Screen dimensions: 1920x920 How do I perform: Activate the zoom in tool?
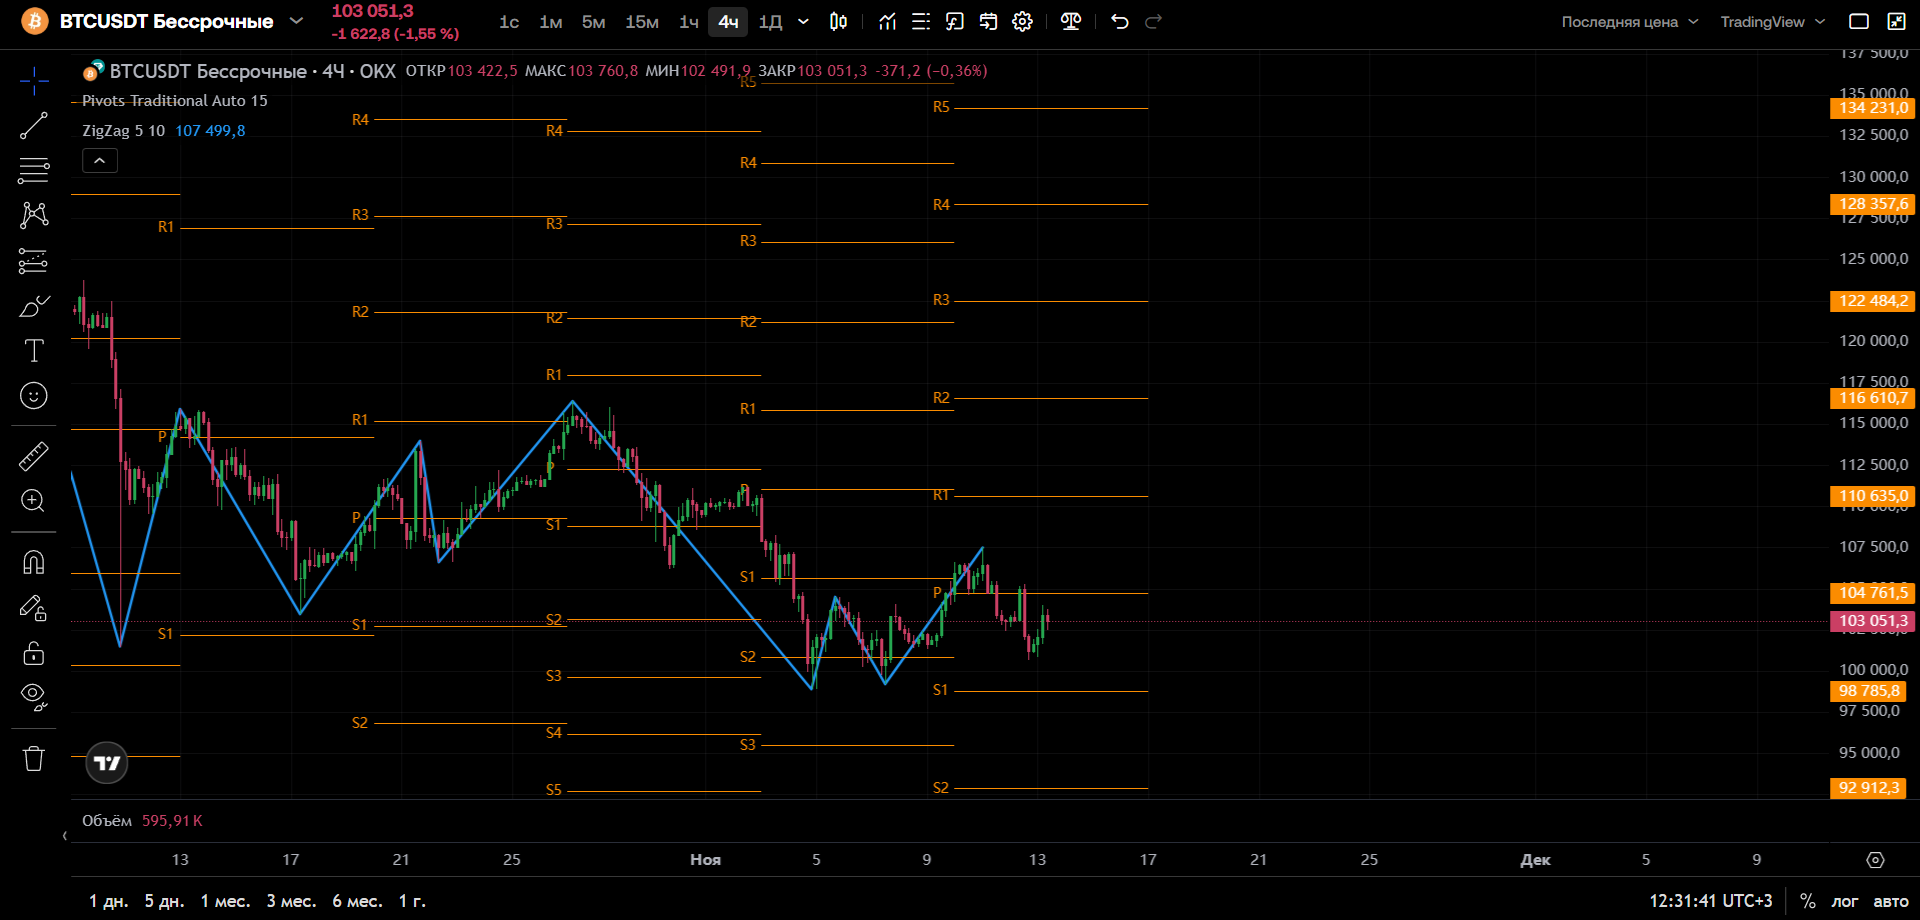[33, 500]
